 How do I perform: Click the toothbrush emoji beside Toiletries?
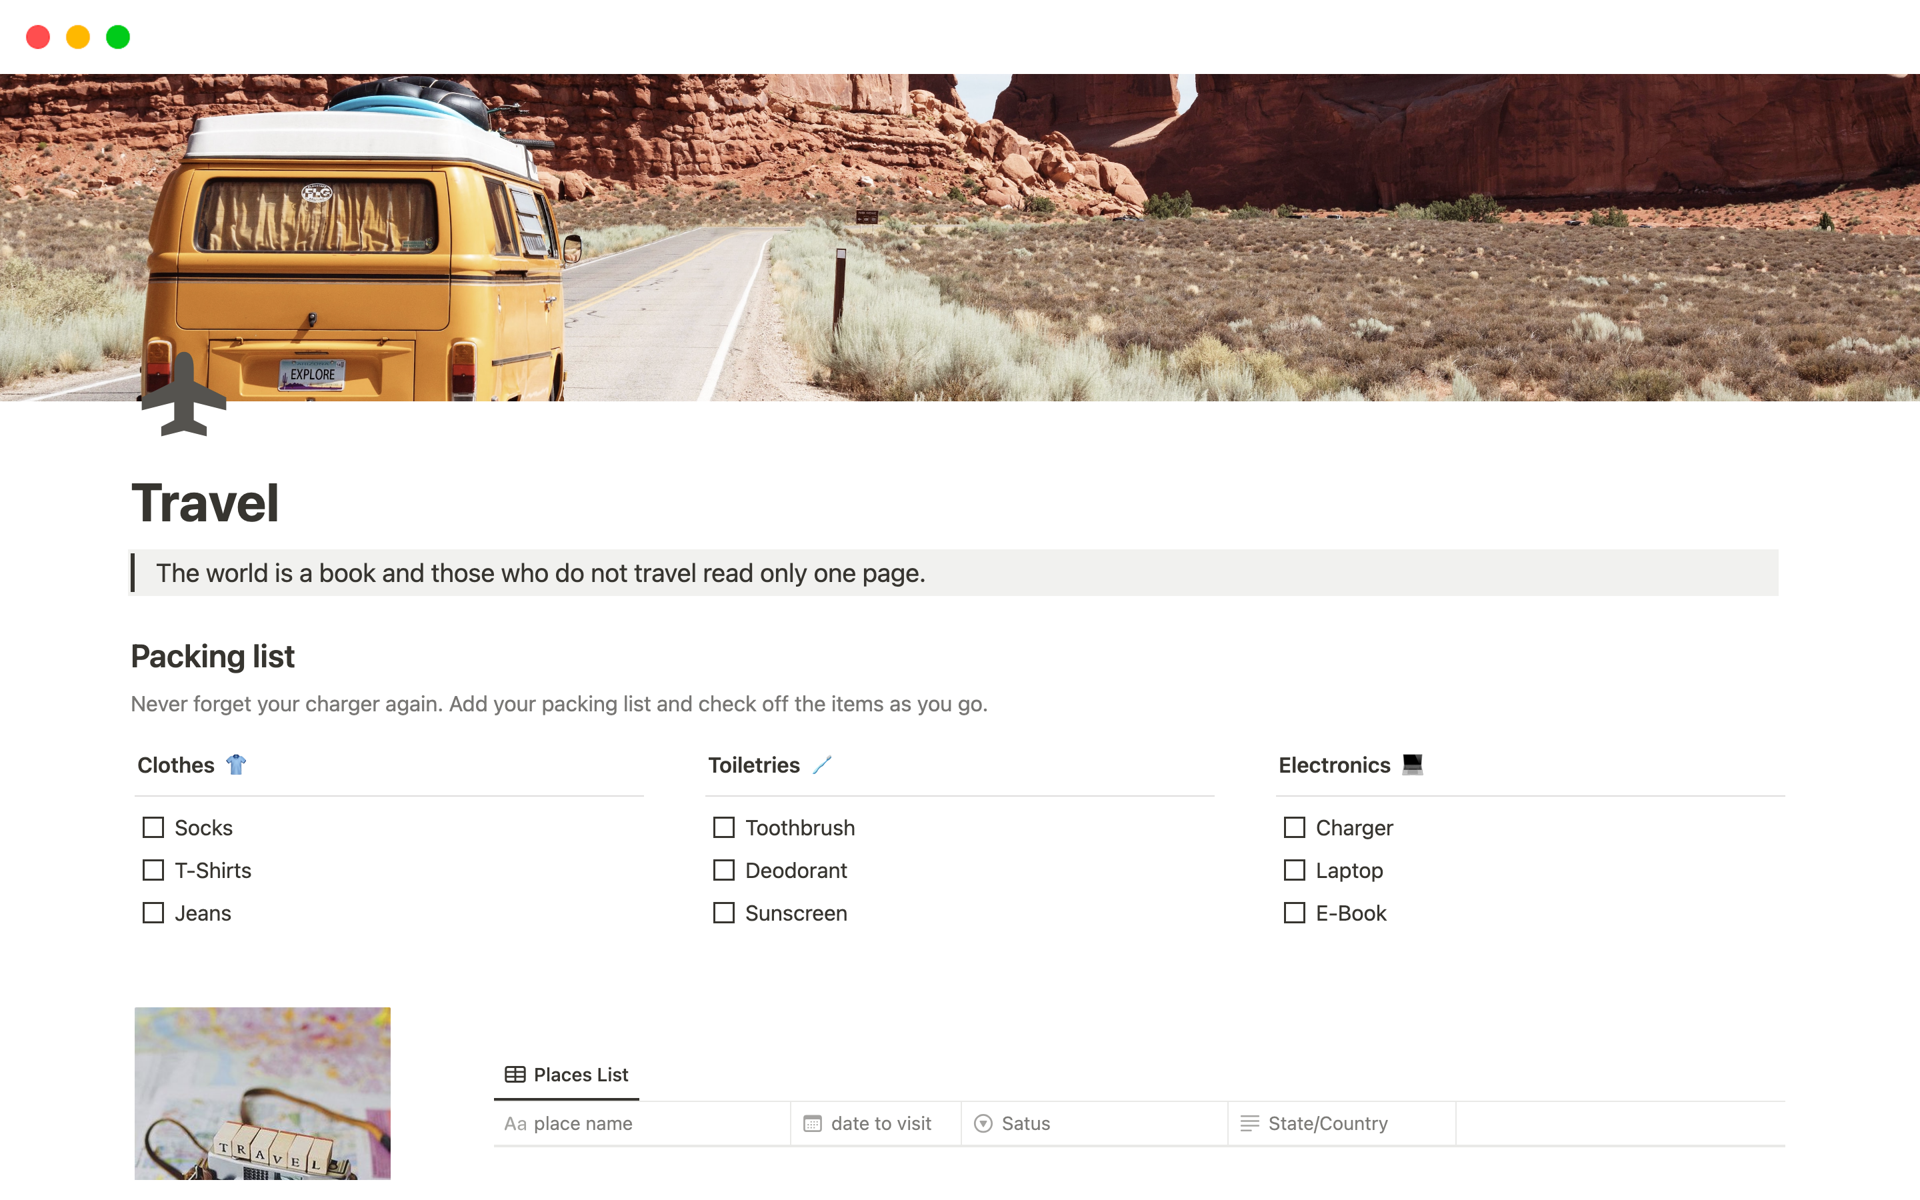coord(822,765)
